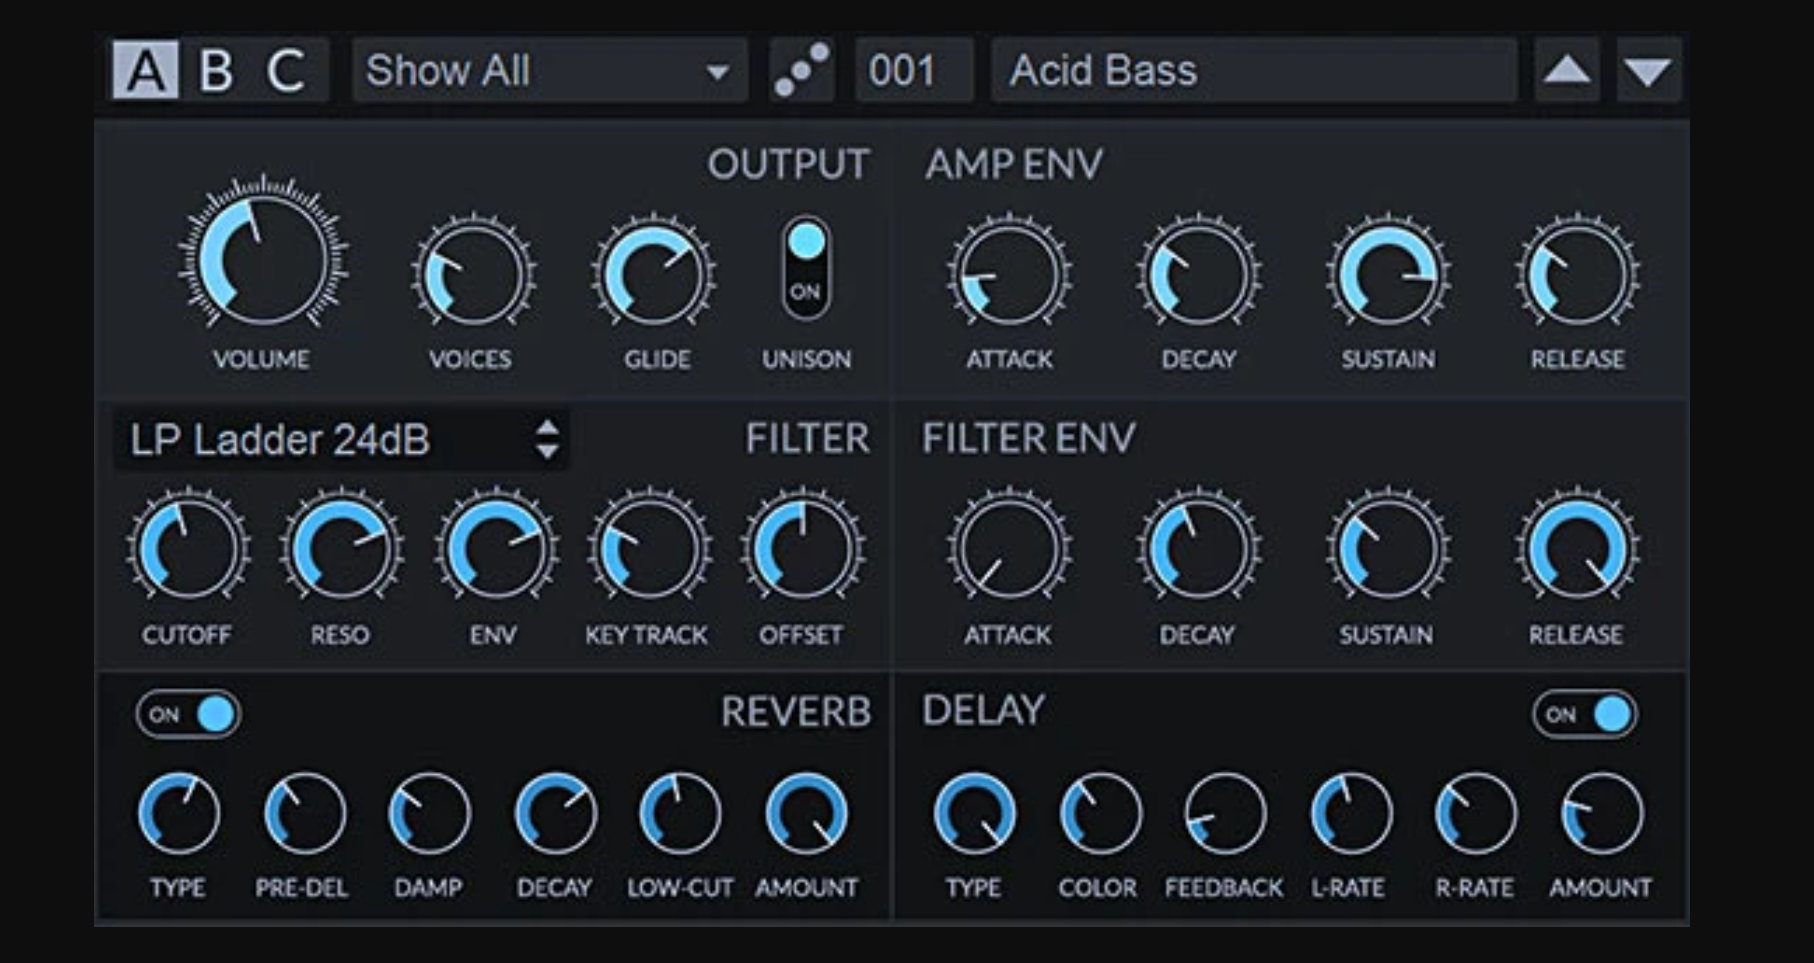Click the Glide knob
The width and height of the screenshot is (1814, 963).
point(653,273)
